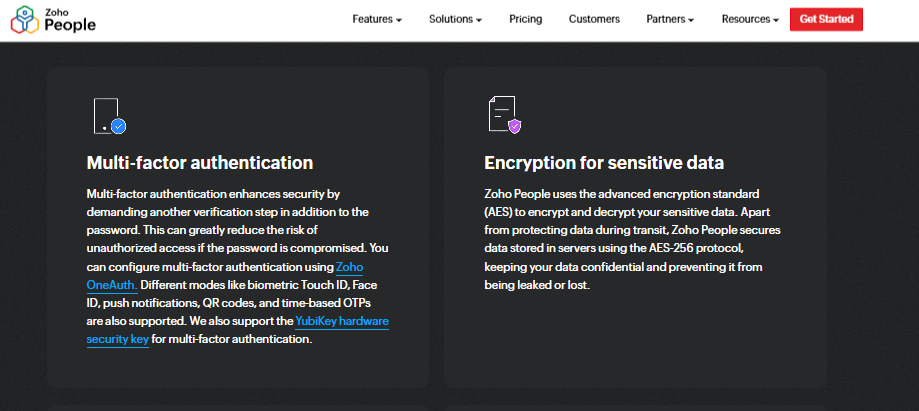Expand the Solutions dropdown menu
919x411 pixels.
(x=455, y=19)
